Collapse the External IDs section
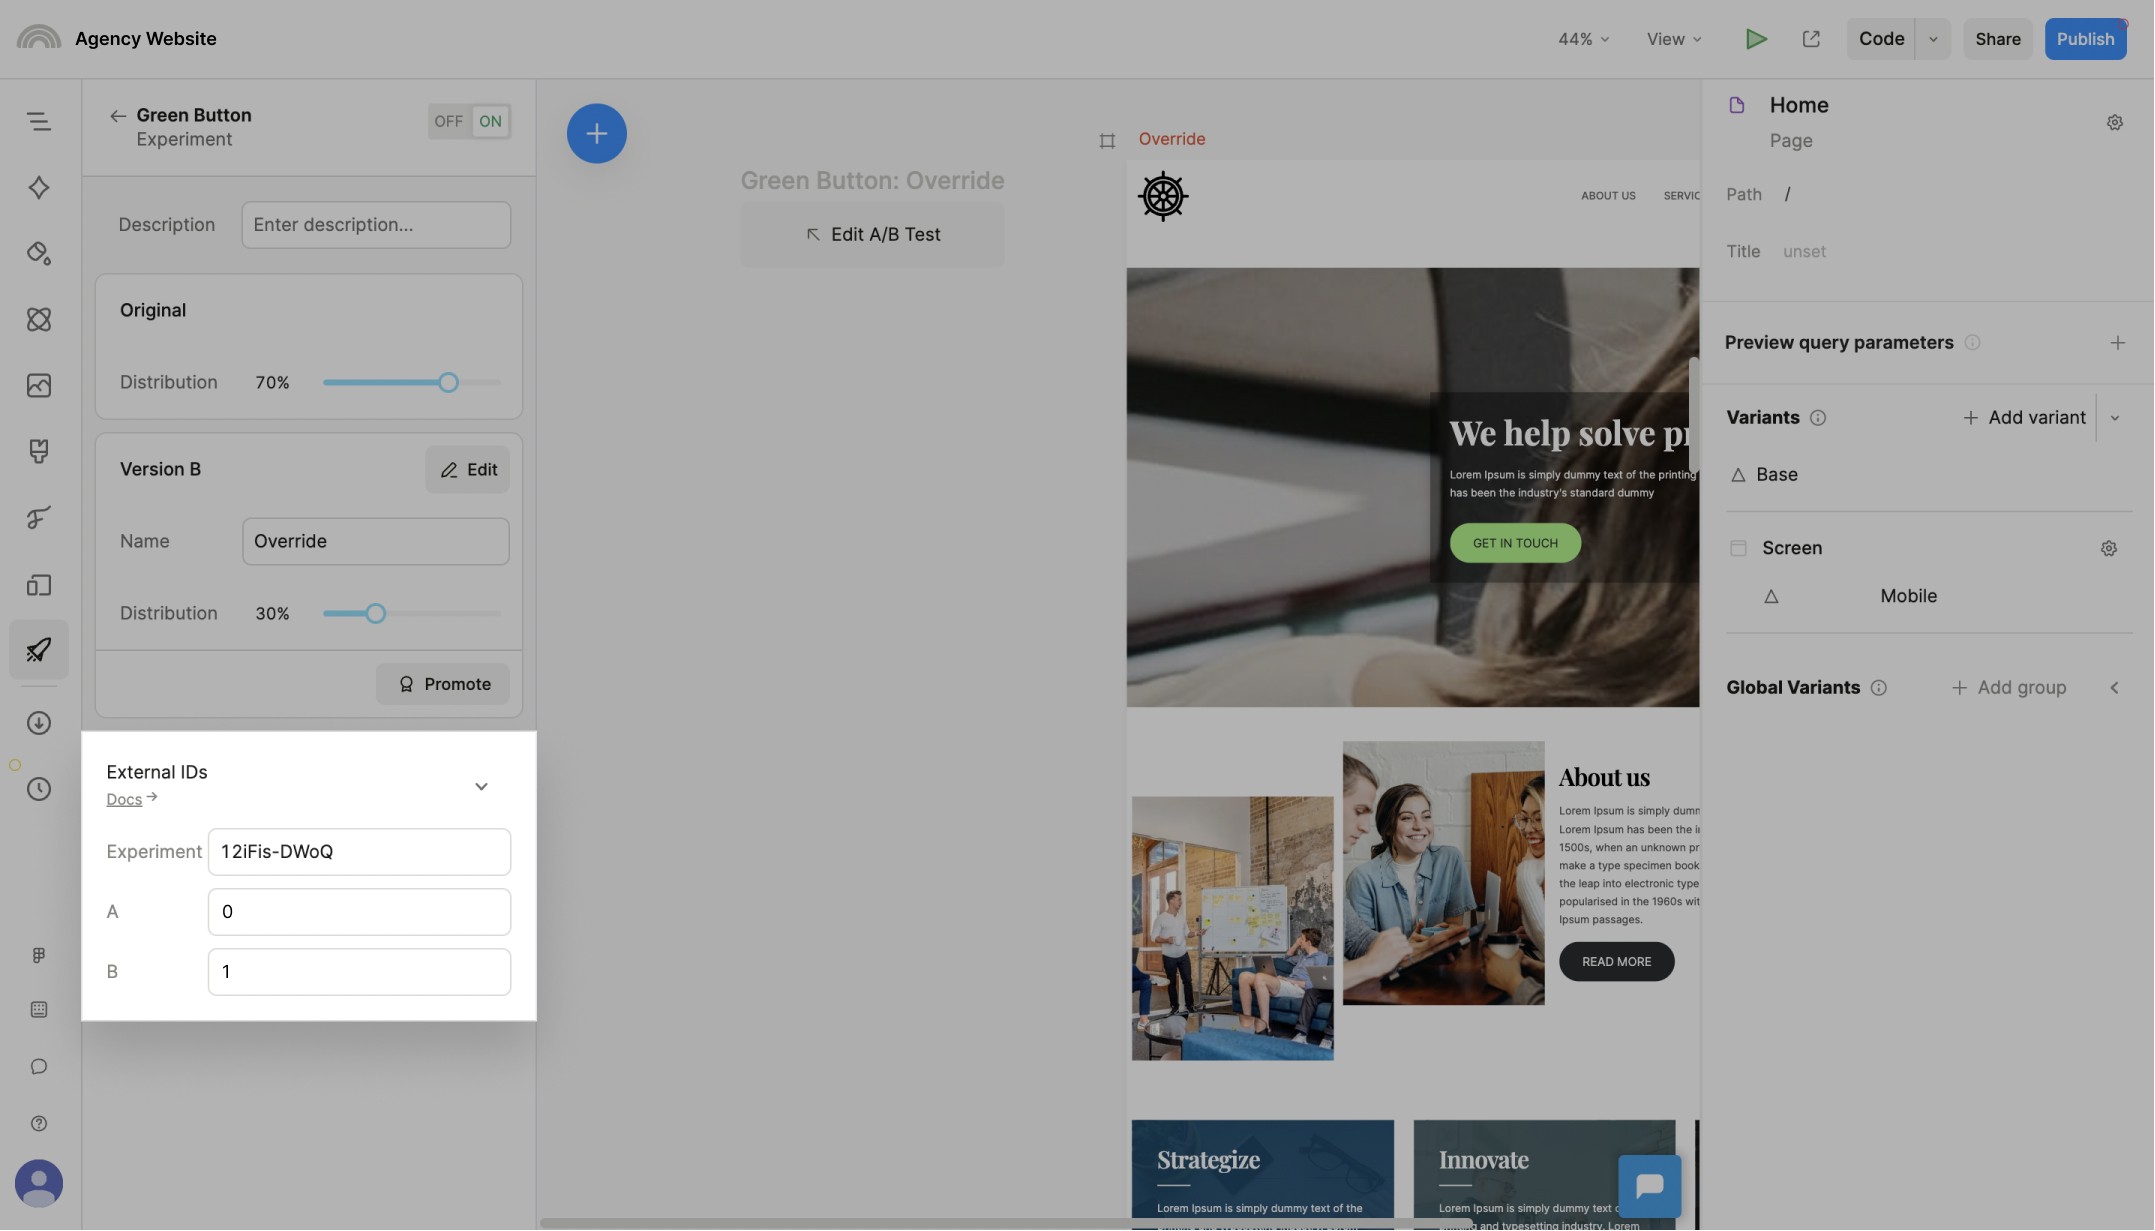Viewport: 2155px width, 1231px height. [481, 786]
